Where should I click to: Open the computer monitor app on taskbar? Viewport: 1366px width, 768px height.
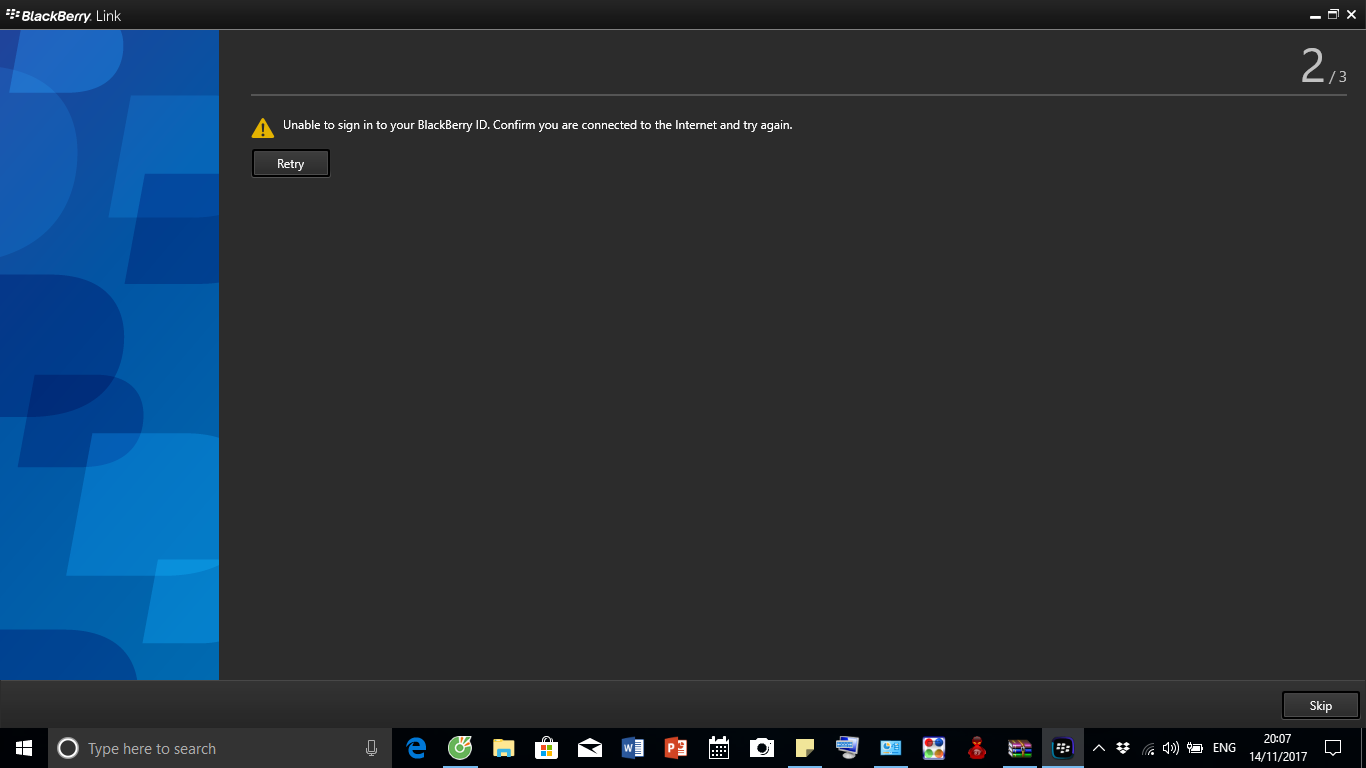pyautogui.click(x=848, y=748)
